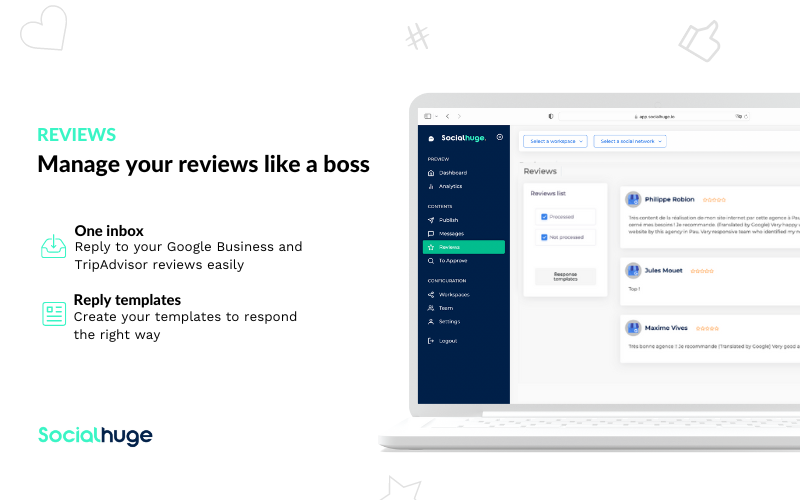Open Workspaces under Configuration
The height and width of the screenshot is (500, 800).
coord(454,294)
